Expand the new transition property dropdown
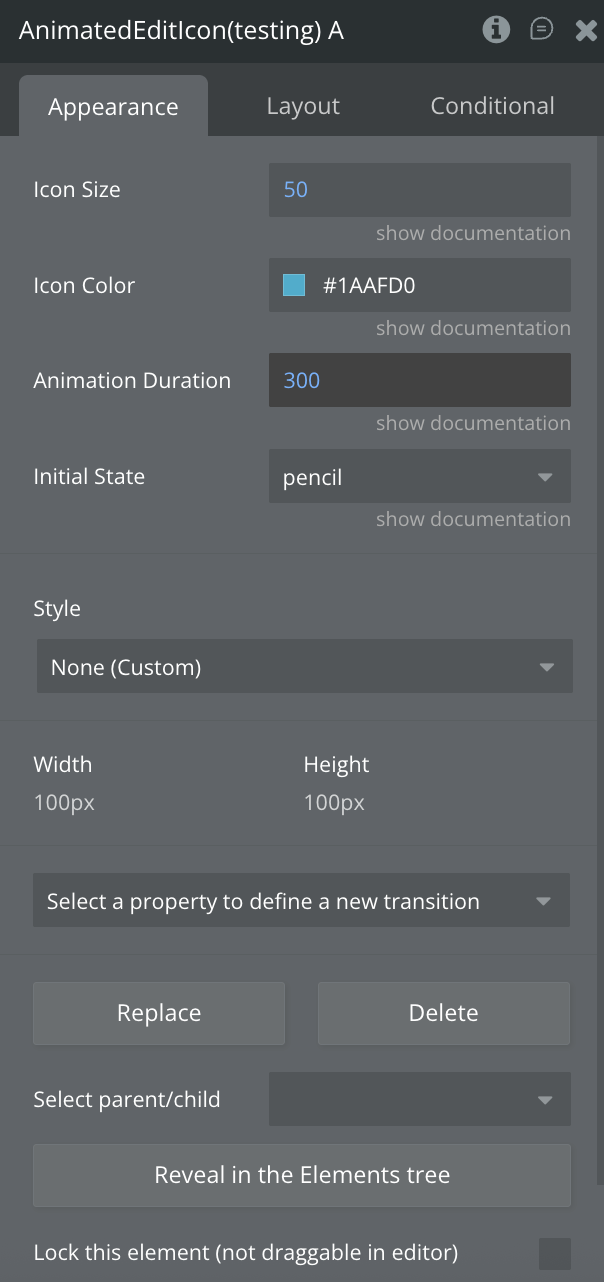Image resolution: width=604 pixels, height=1282 pixels. tap(301, 901)
